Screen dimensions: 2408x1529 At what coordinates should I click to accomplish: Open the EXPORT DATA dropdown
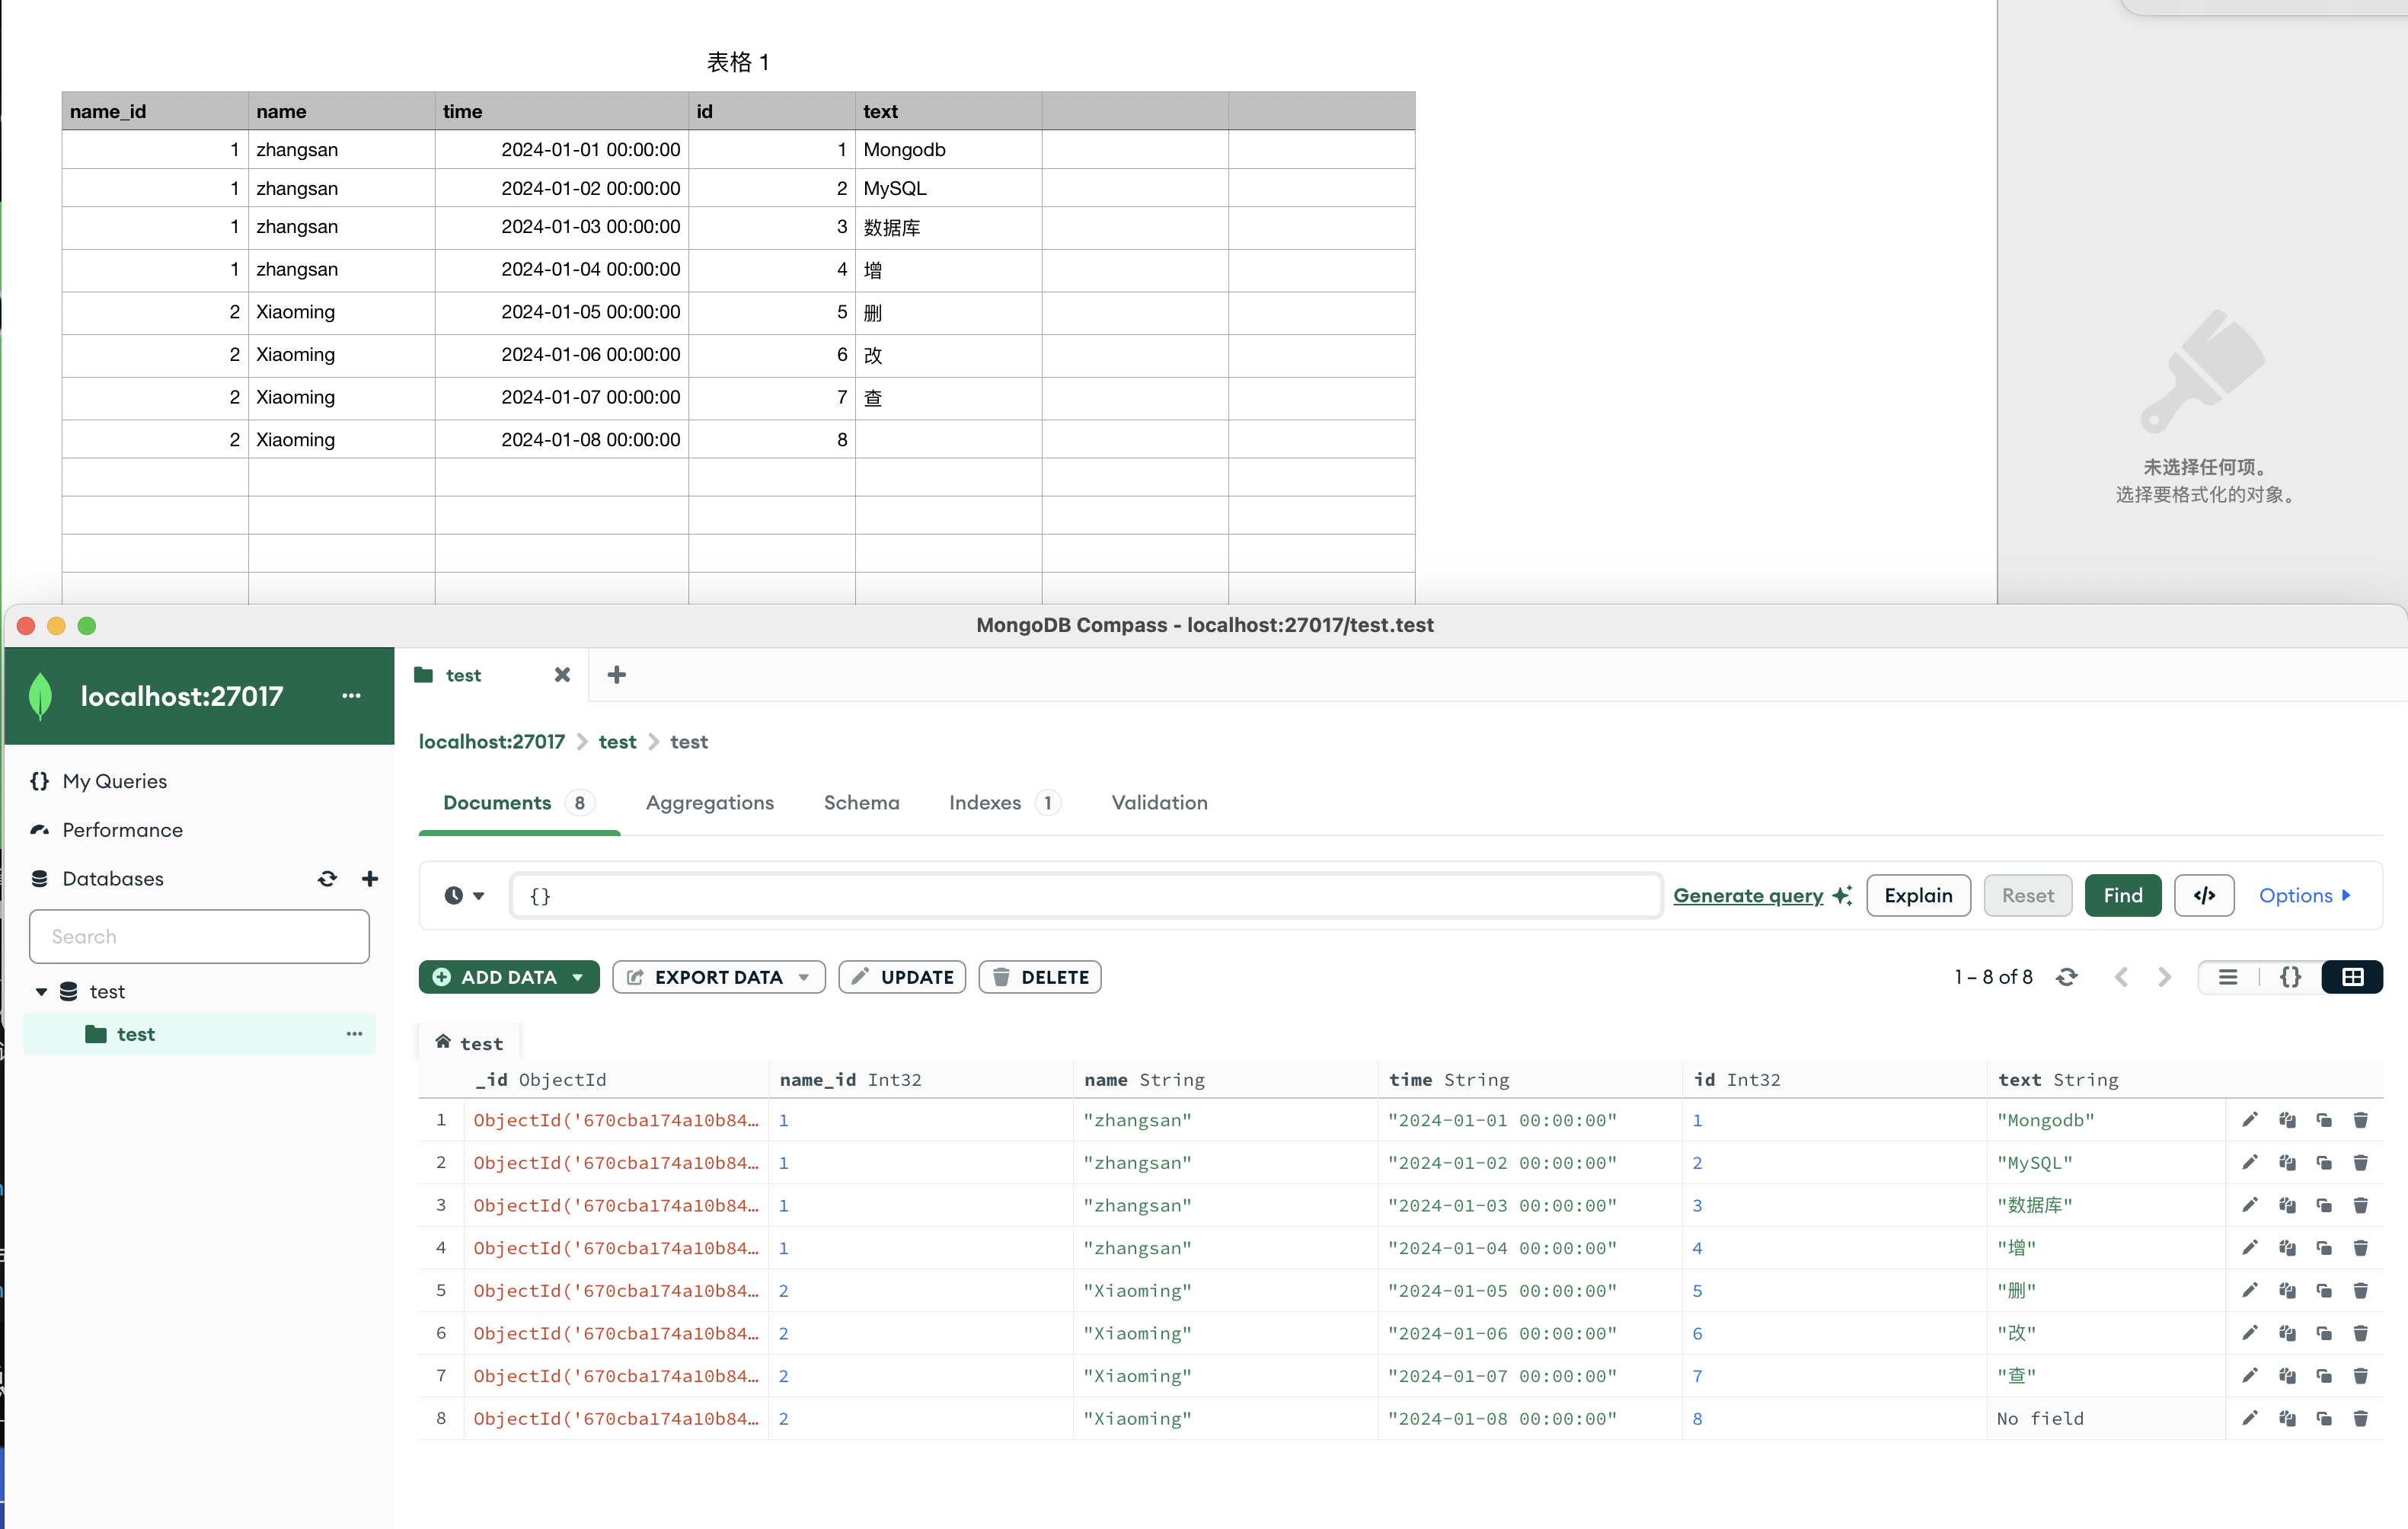pos(718,977)
